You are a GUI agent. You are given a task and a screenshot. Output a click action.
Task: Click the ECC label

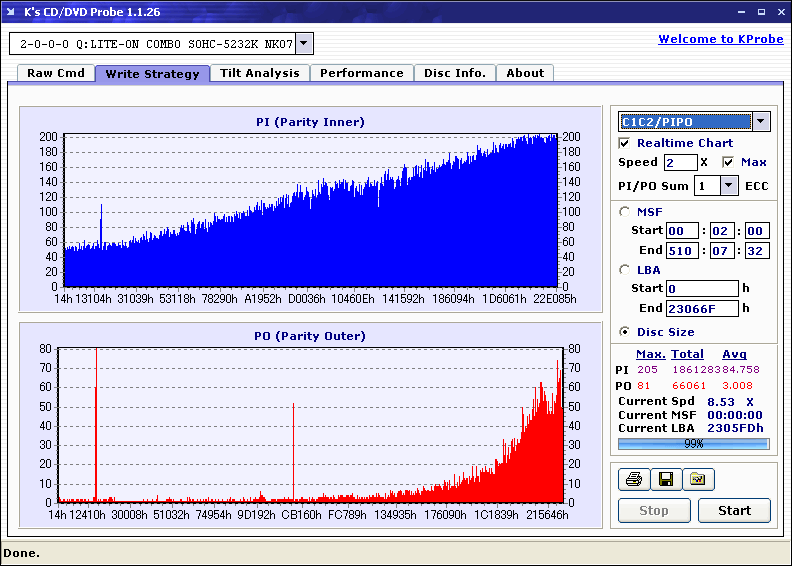(x=757, y=186)
